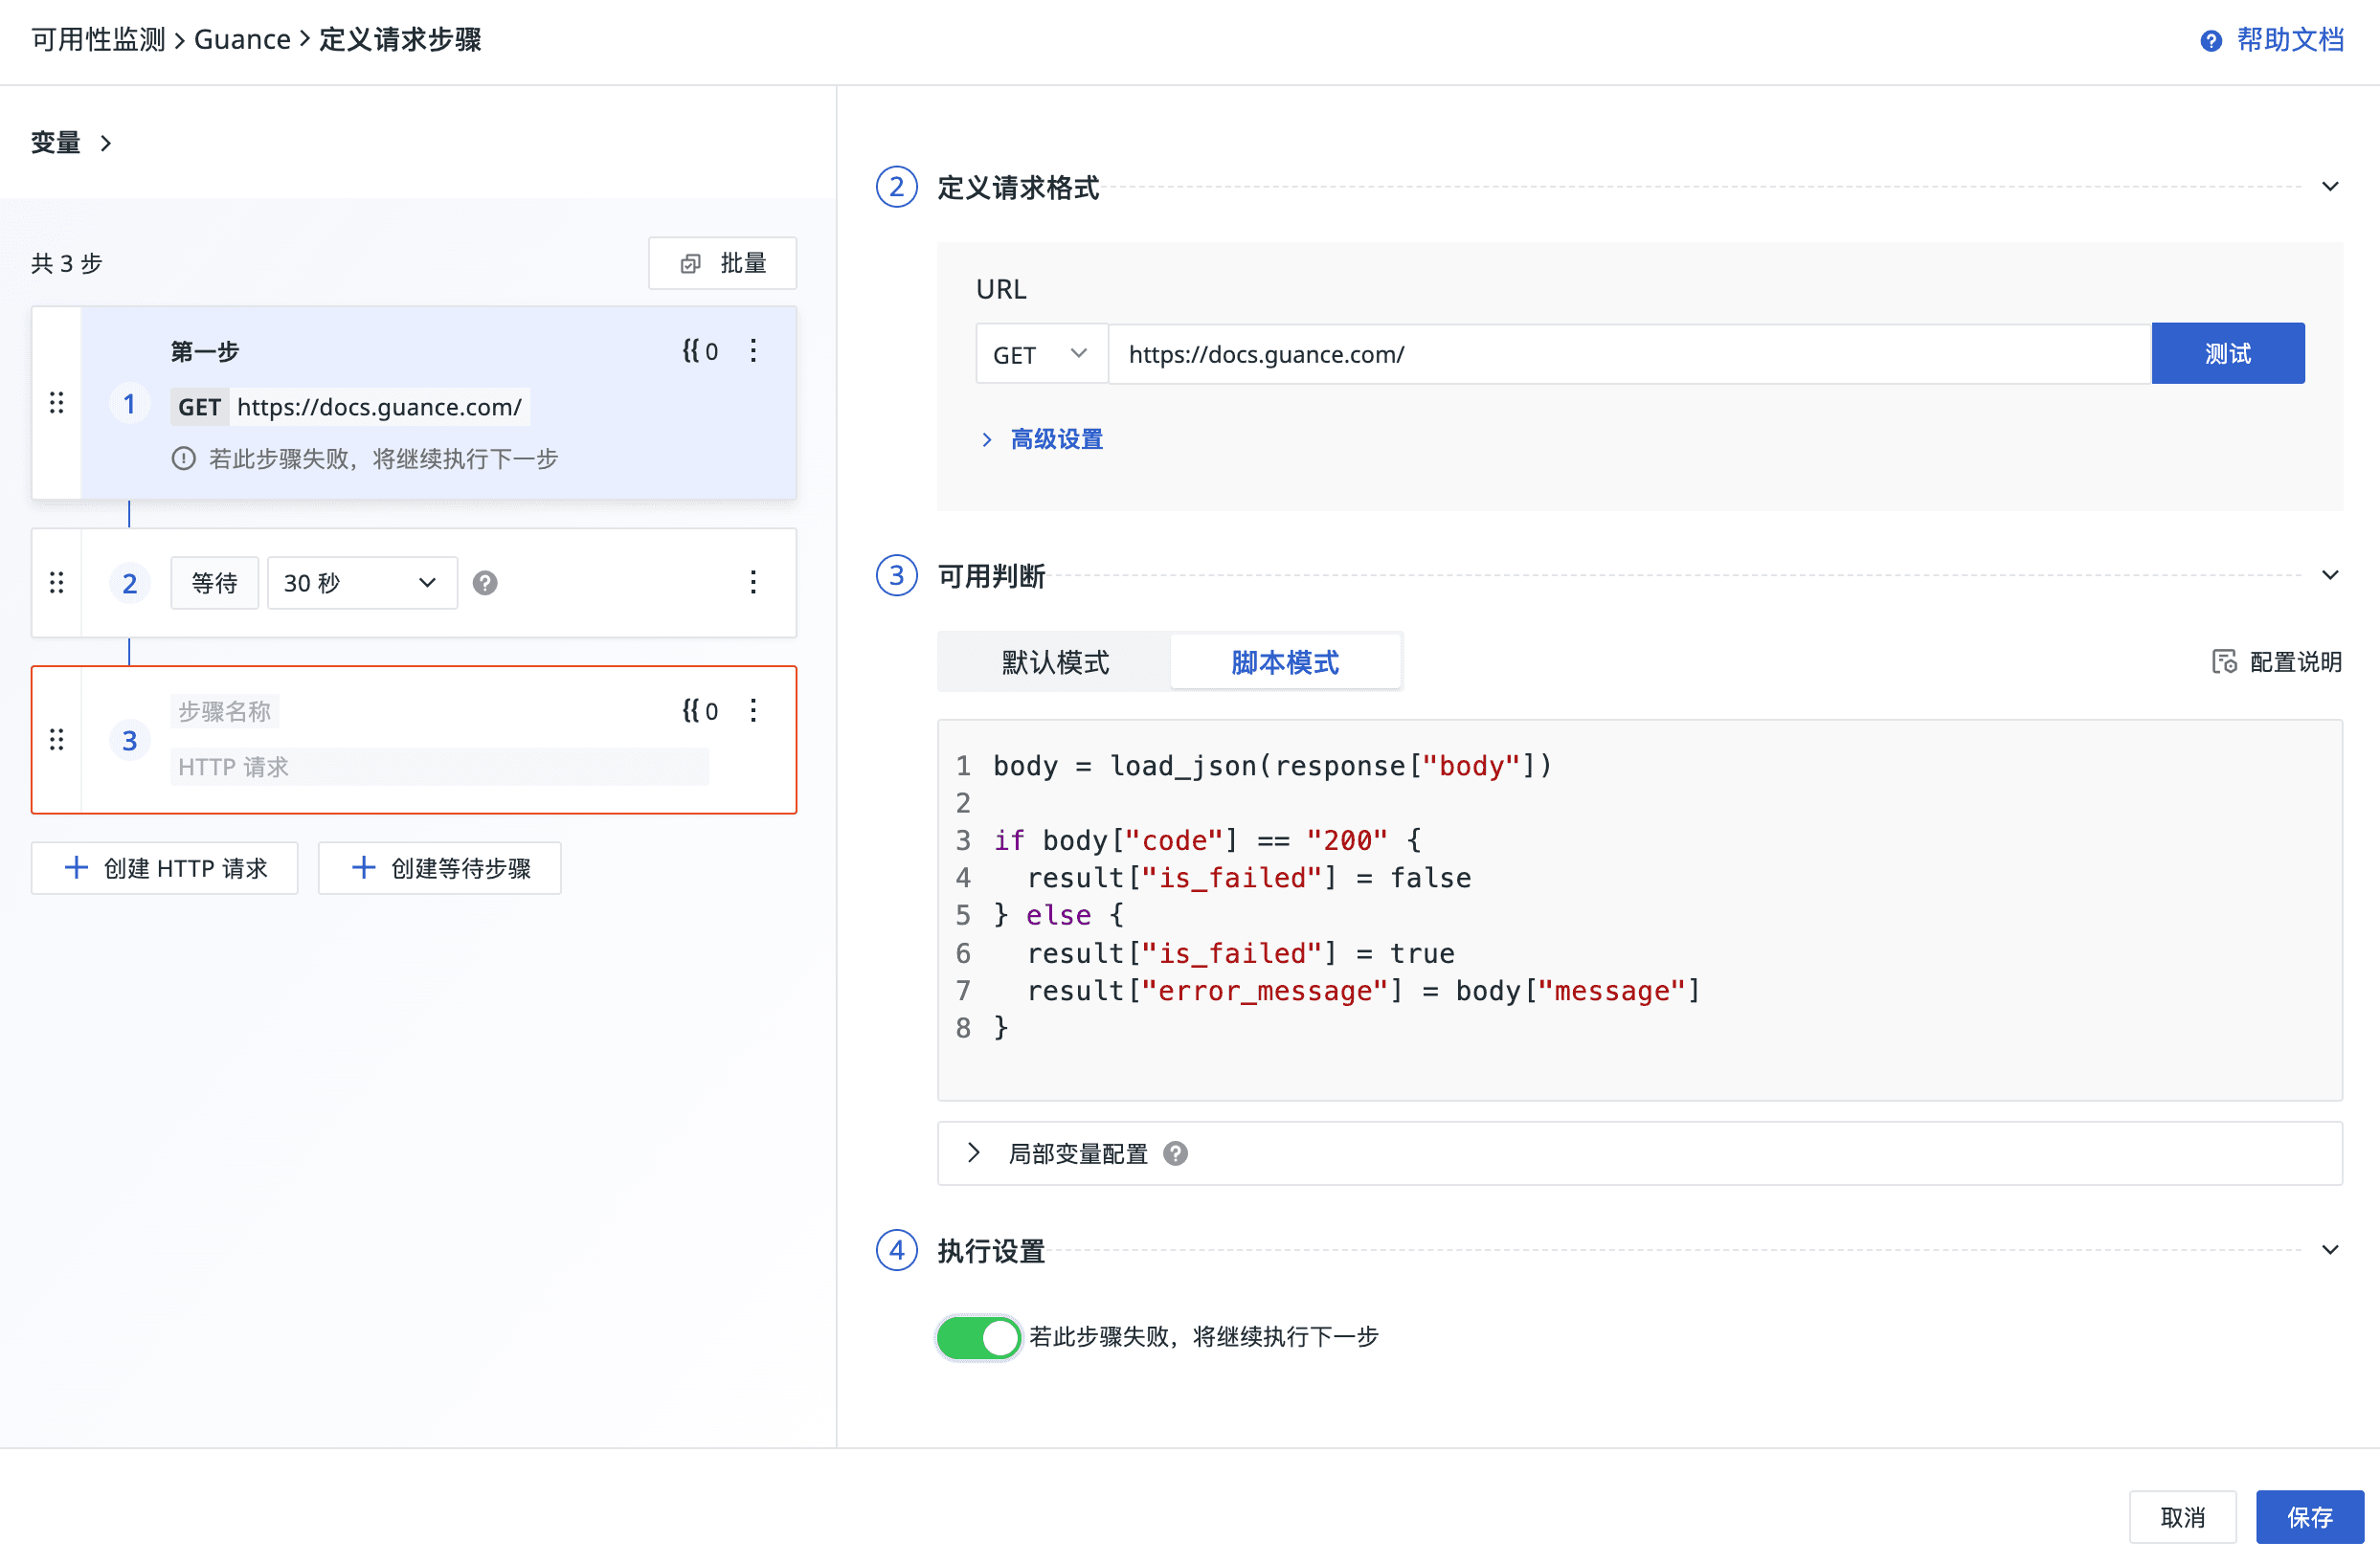This screenshot has height=1564, width=2380.
Task: Click 创建等待步骤 button
Action: (x=439, y=867)
